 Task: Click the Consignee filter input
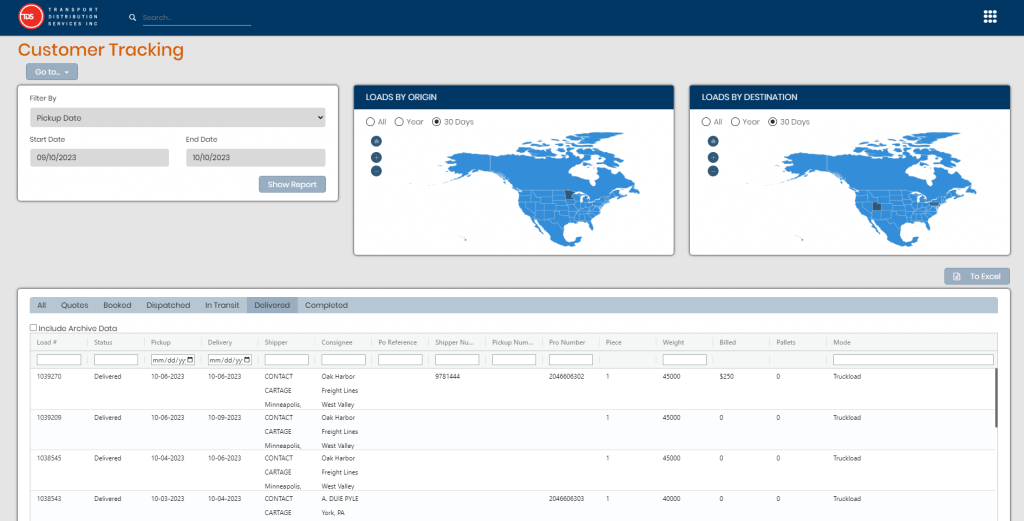click(344, 360)
